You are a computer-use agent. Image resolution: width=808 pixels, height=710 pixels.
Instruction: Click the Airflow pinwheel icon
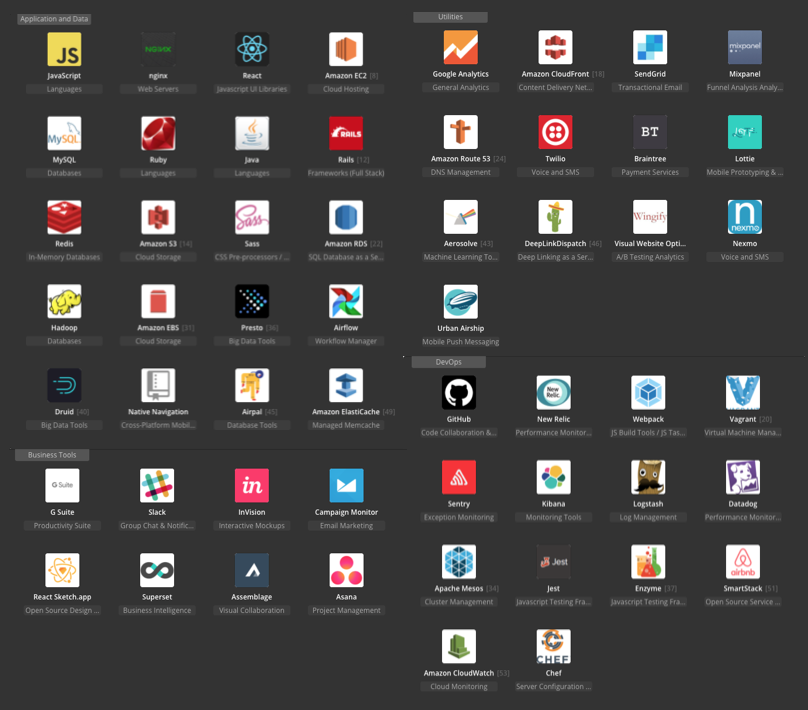tap(346, 301)
